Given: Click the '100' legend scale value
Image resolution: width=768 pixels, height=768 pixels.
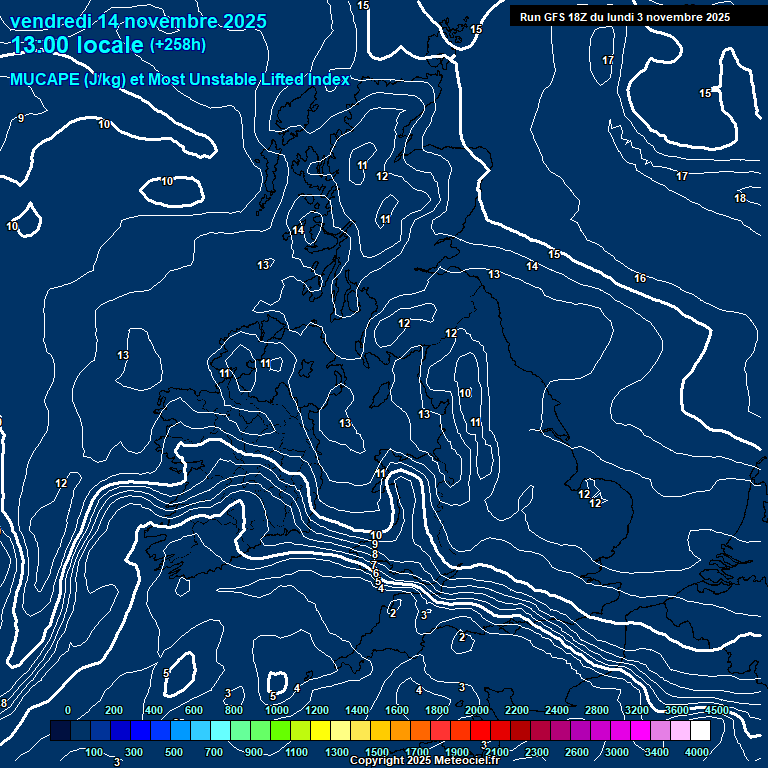Looking at the screenshot, I should tap(94, 752).
